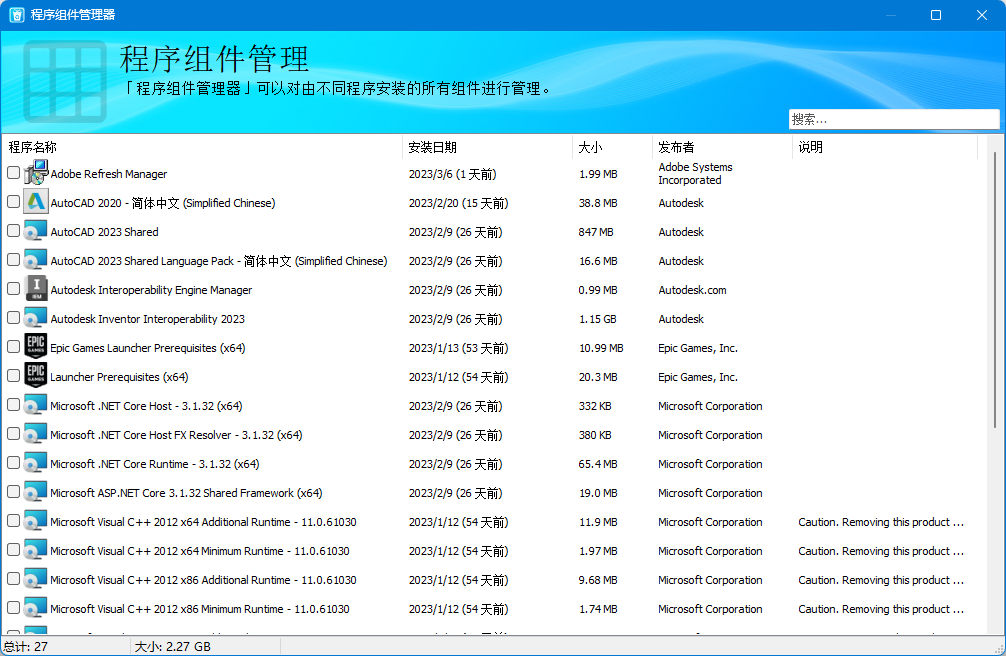Click the Adobe Refresh Manager program icon
Screen dimensions: 1006x656
coord(36,173)
